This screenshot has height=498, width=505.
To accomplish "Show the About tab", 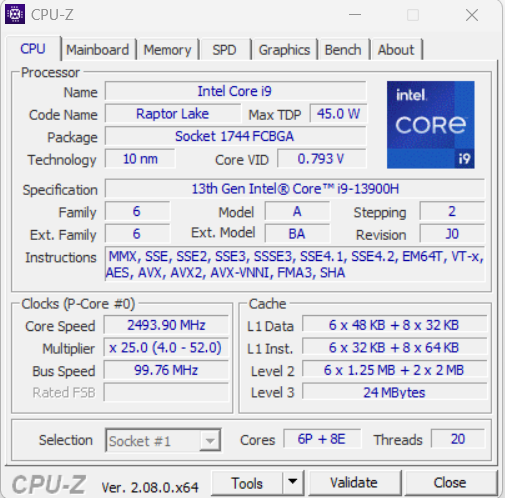I will (396, 50).
